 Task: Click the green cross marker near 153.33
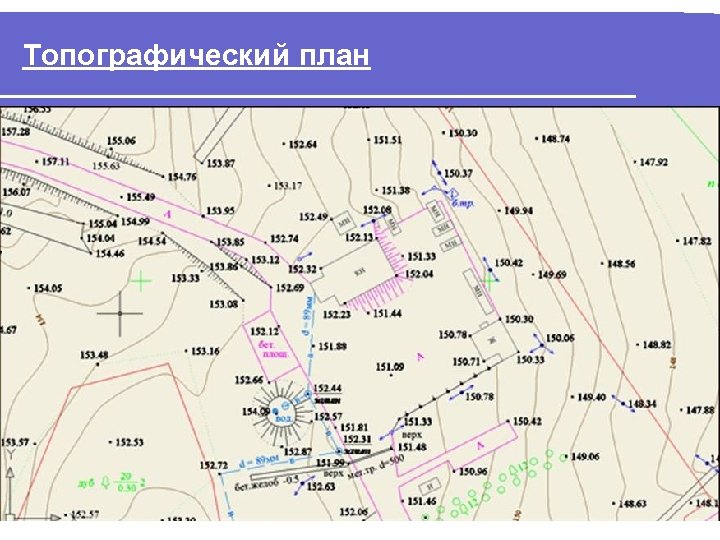[141, 281]
